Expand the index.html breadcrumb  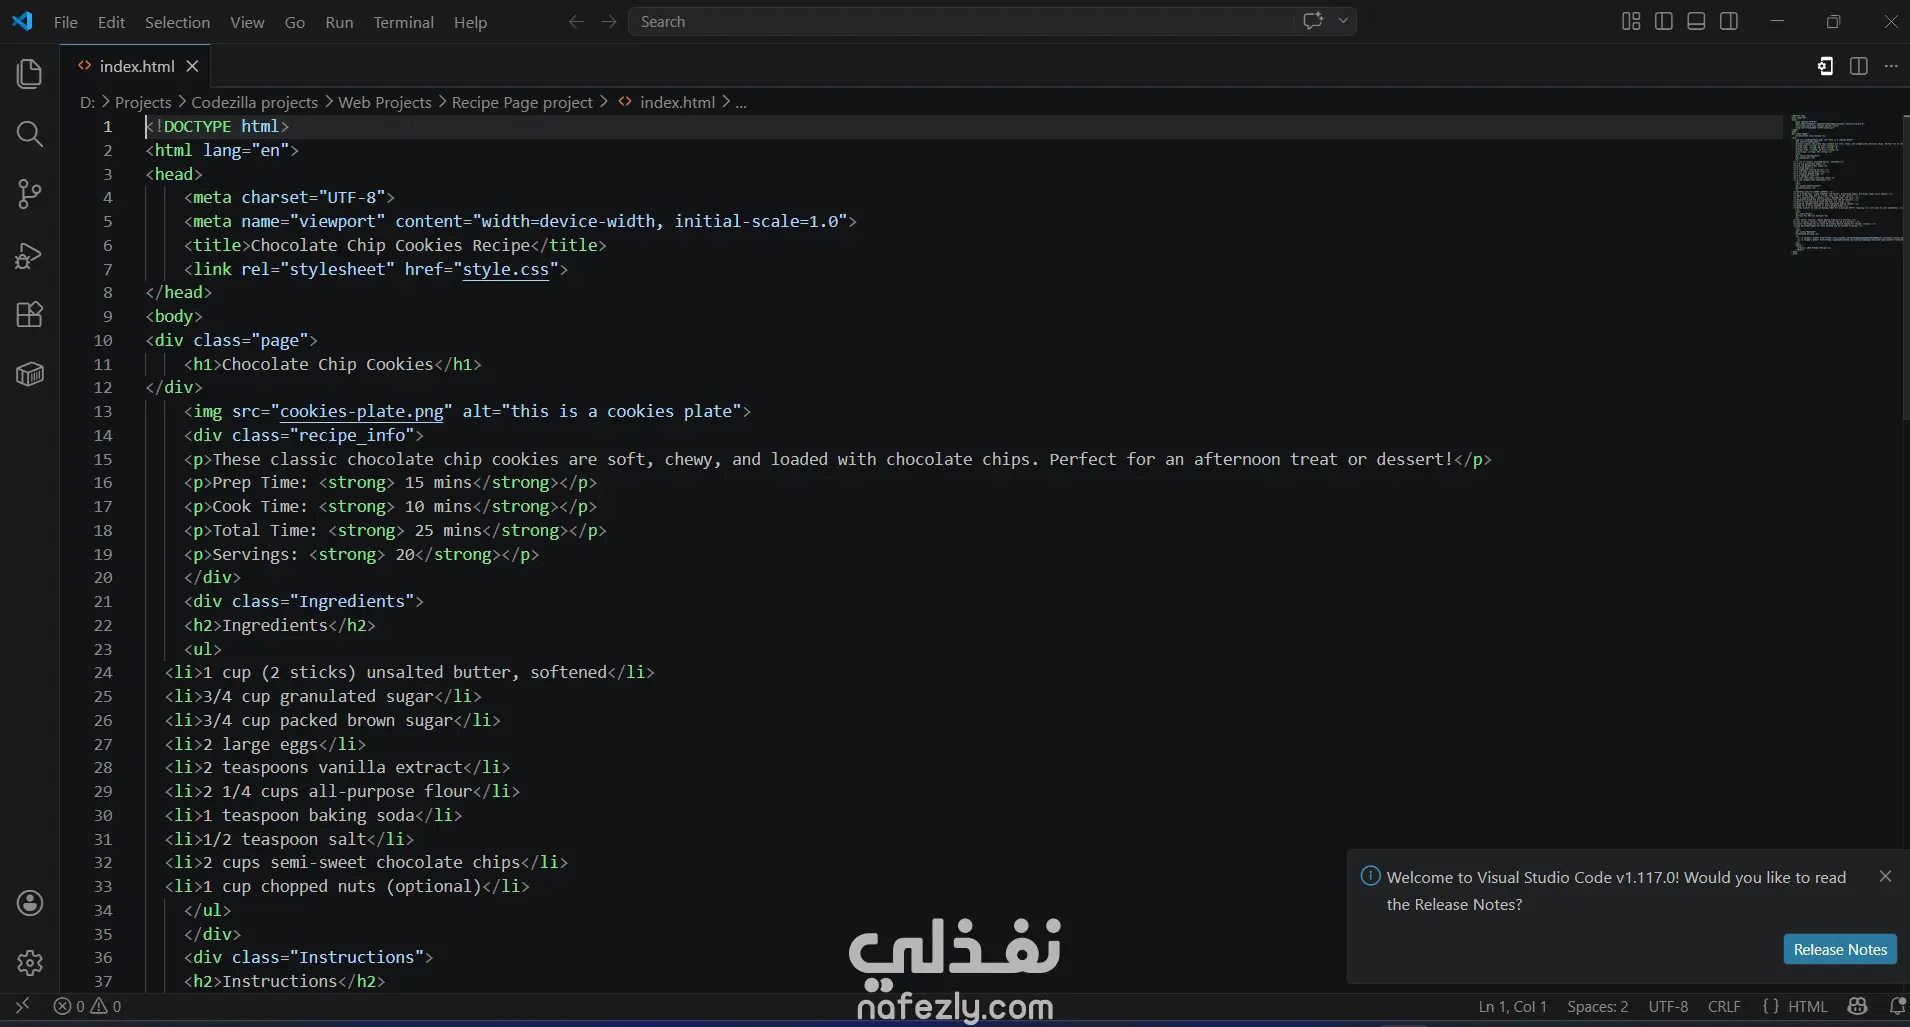pos(667,102)
